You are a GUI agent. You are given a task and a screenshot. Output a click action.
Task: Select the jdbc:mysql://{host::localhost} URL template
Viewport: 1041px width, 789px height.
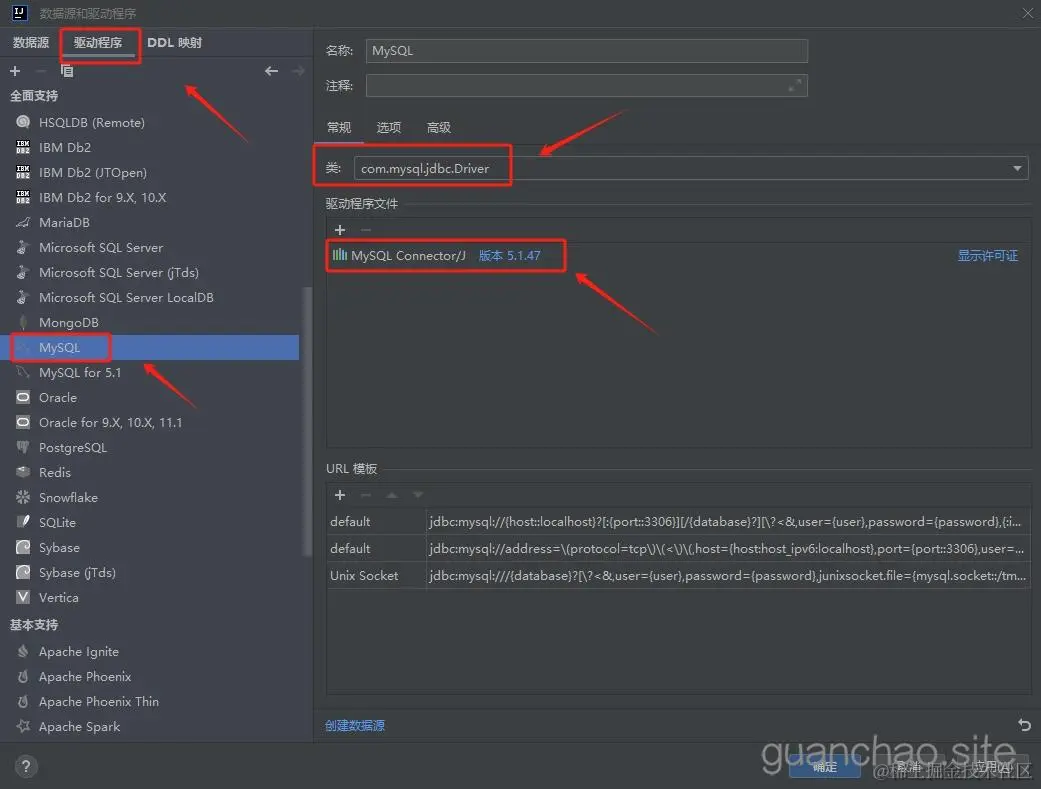(679, 522)
